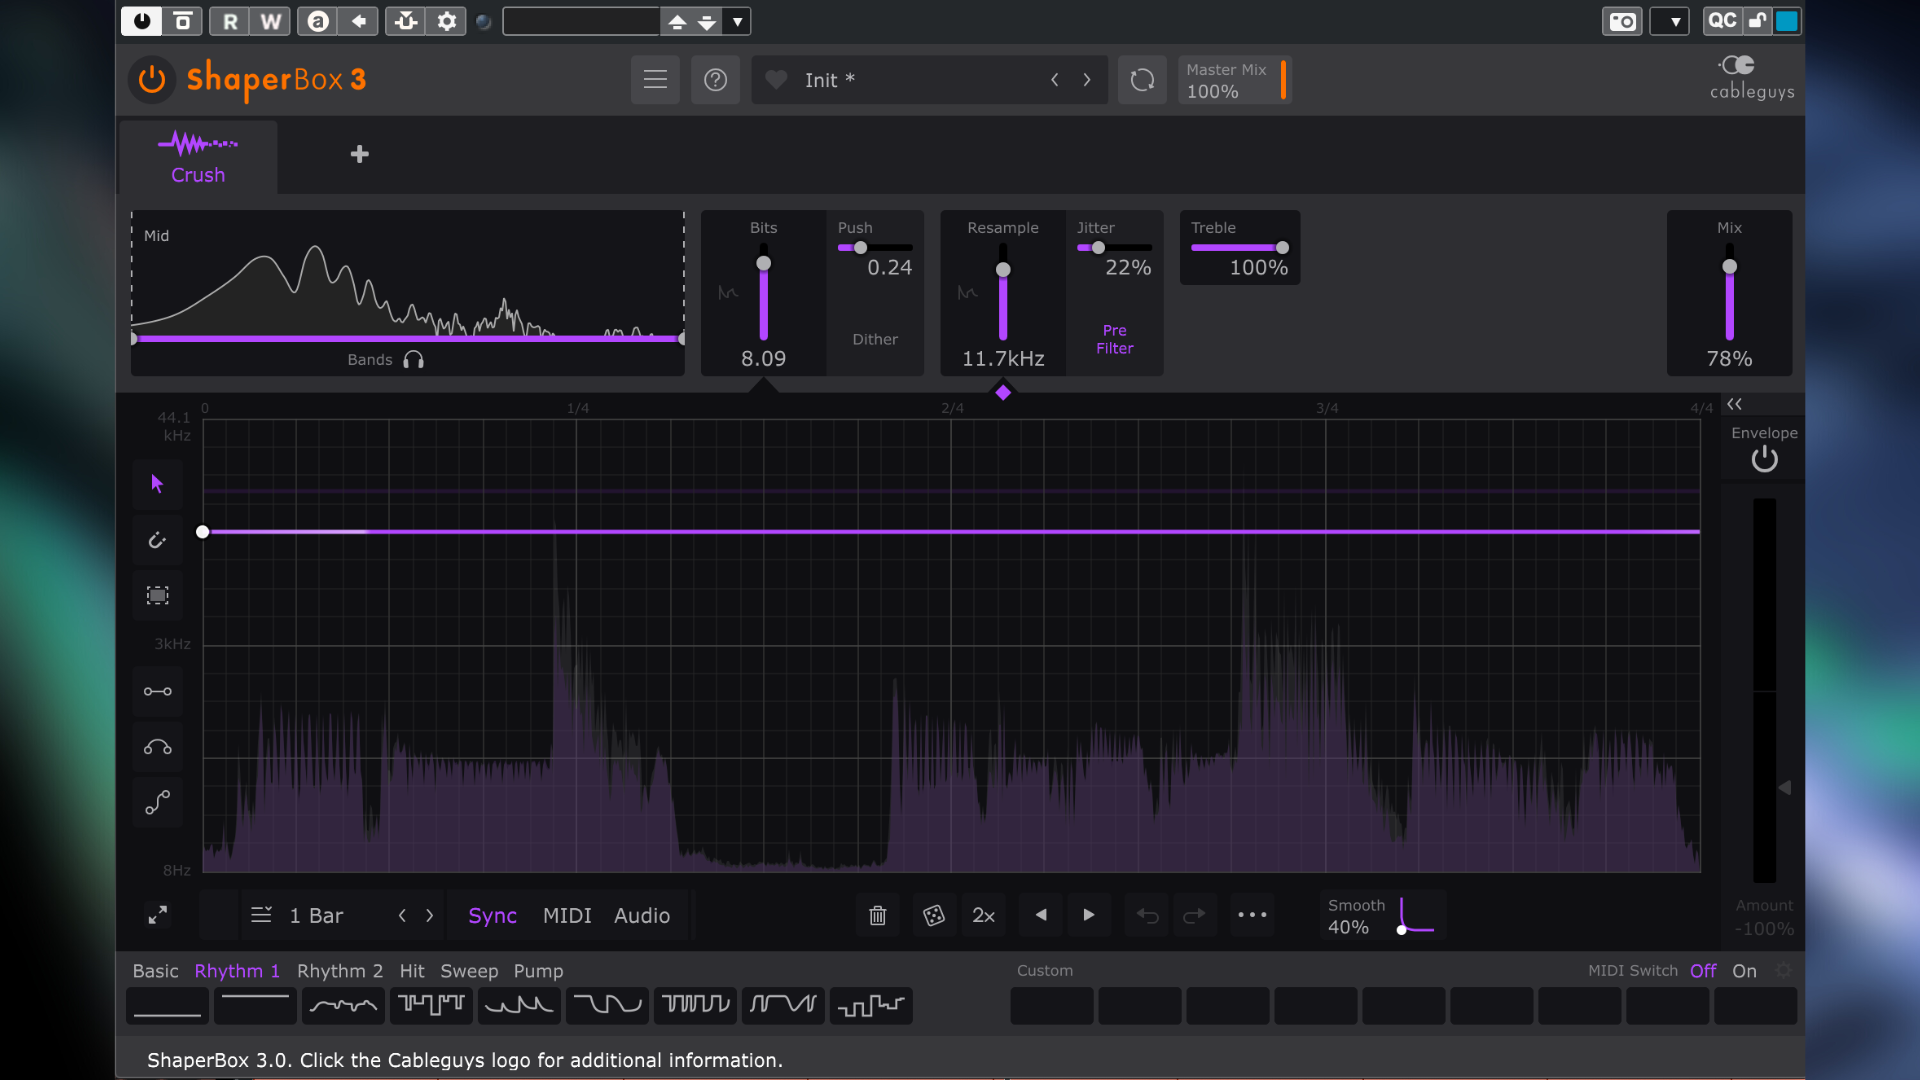Click the headphones icon next to Bands

pos(413,360)
